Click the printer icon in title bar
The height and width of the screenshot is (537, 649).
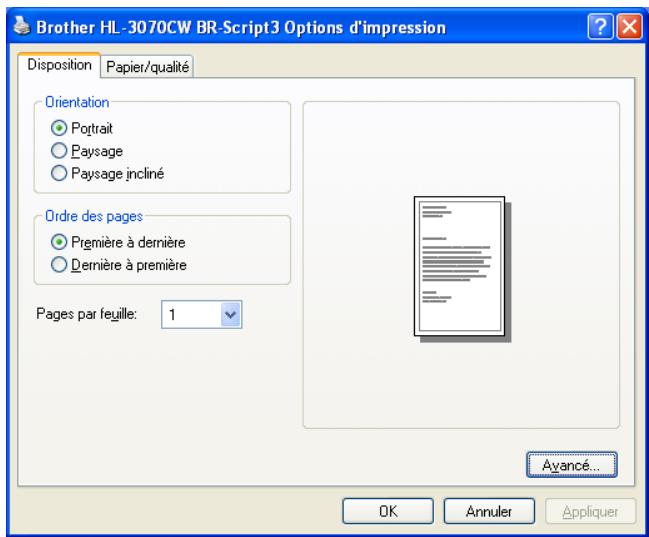tap(21, 26)
